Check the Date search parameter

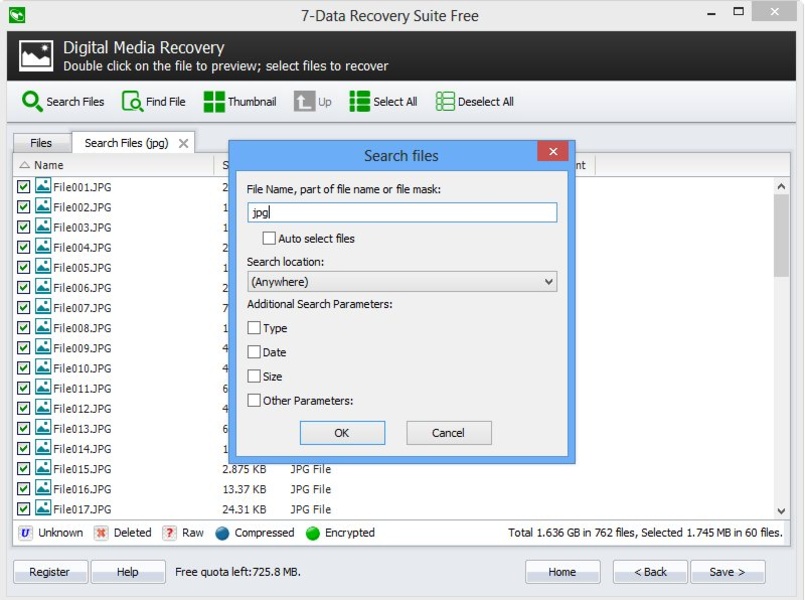click(254, 352)
